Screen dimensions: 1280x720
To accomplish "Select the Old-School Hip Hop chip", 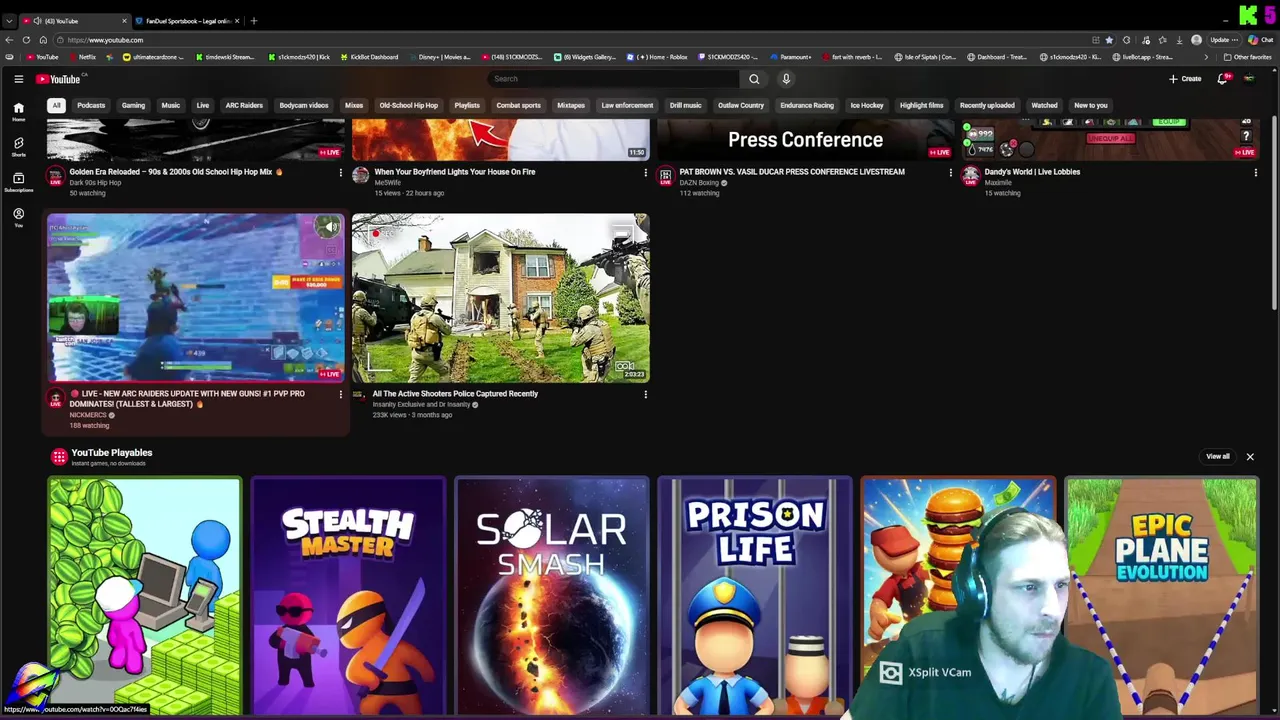I will (x=408, y=105).
